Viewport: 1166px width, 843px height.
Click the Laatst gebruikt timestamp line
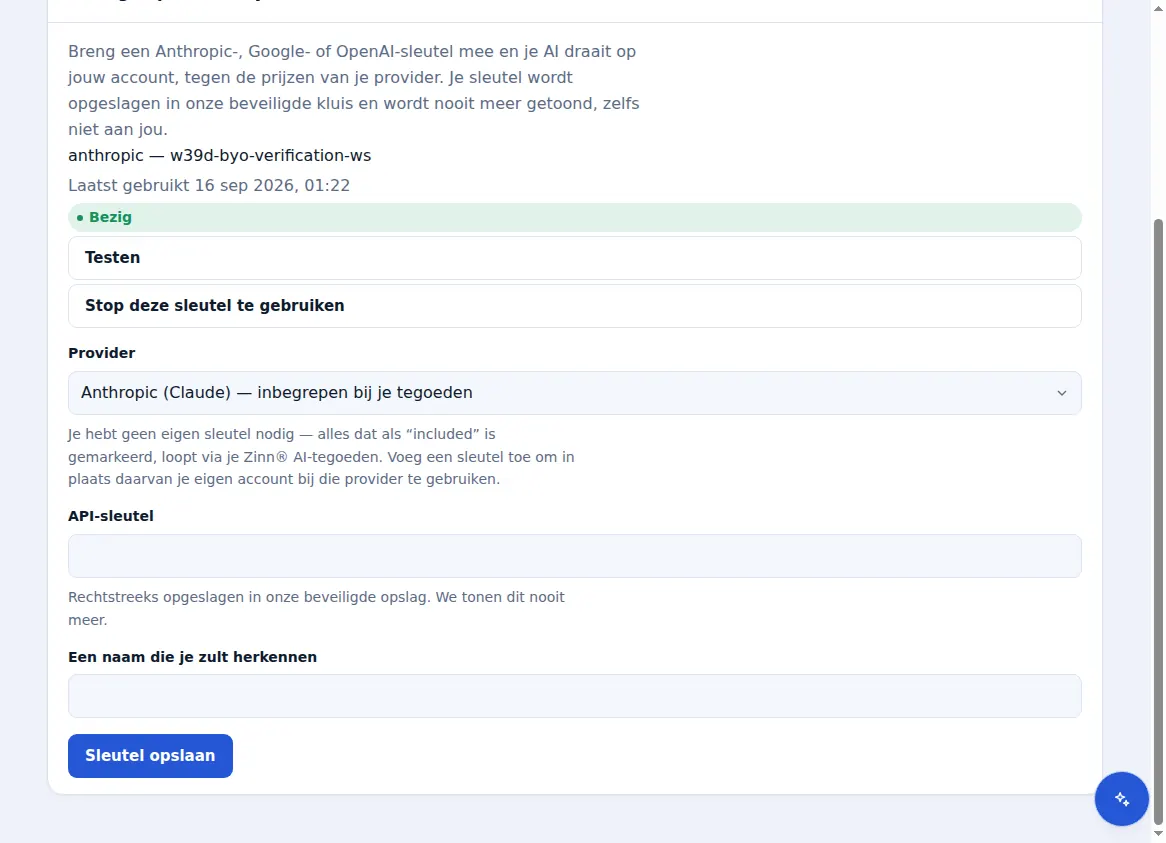click(x=209, y=186)
